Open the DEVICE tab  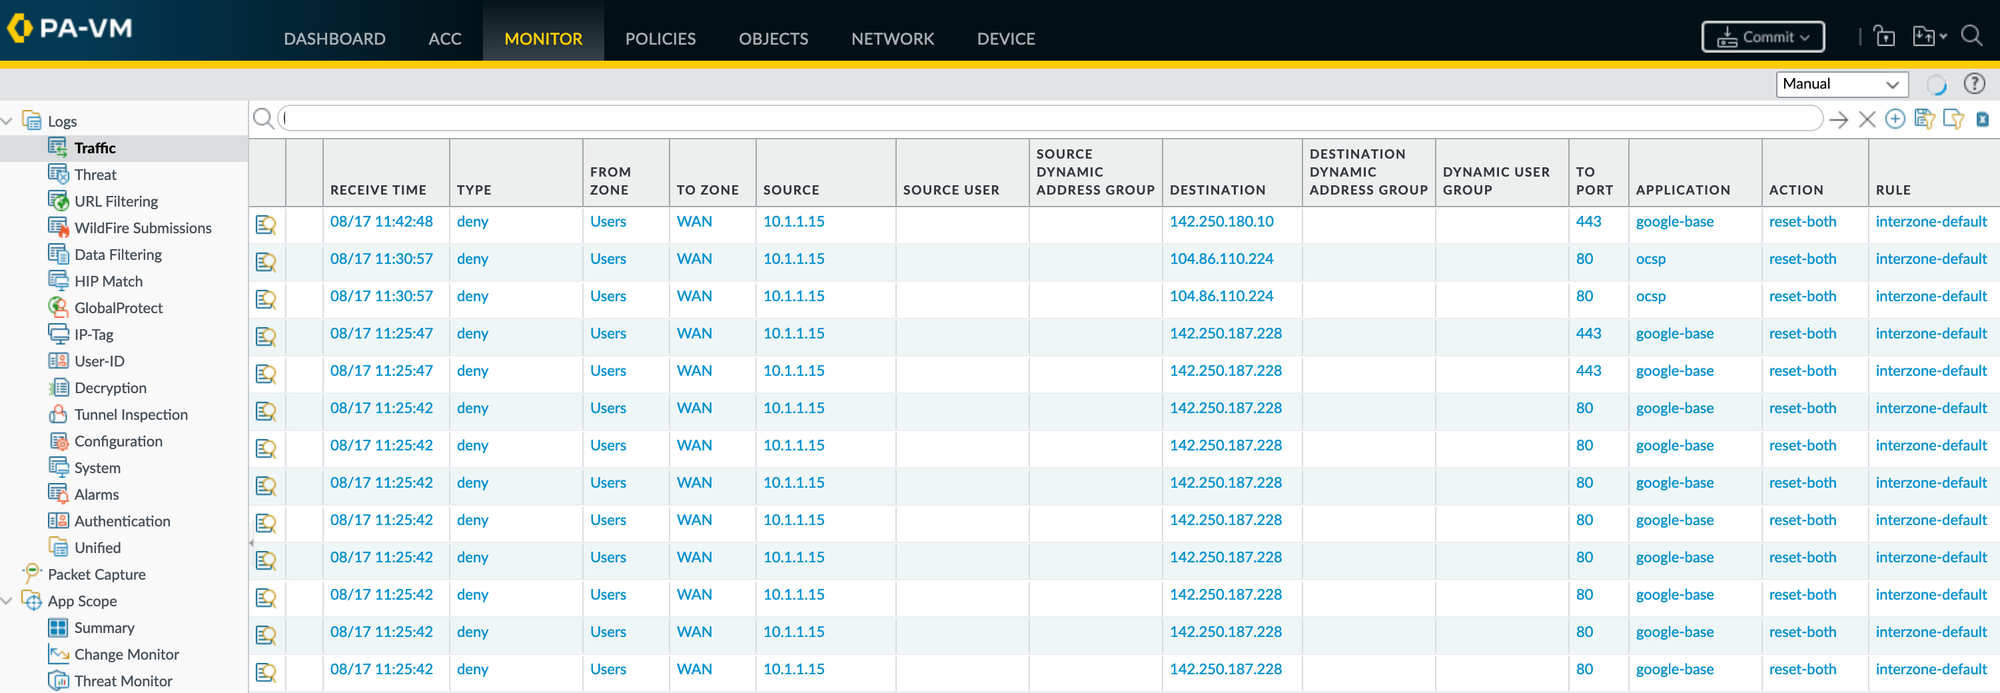1006,39
